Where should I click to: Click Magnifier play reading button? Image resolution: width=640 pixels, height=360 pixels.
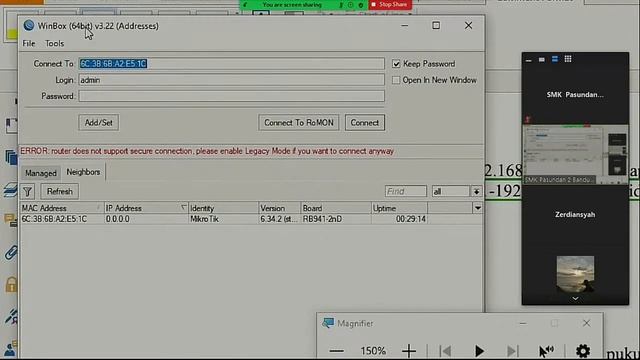479,351
